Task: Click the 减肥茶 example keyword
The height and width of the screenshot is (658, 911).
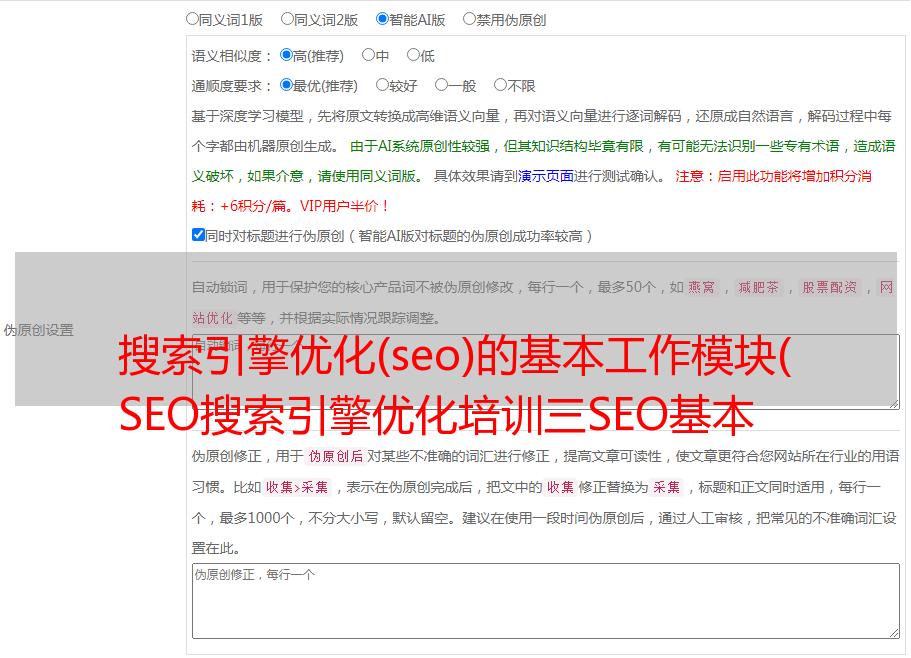Action: click(758, 287)
